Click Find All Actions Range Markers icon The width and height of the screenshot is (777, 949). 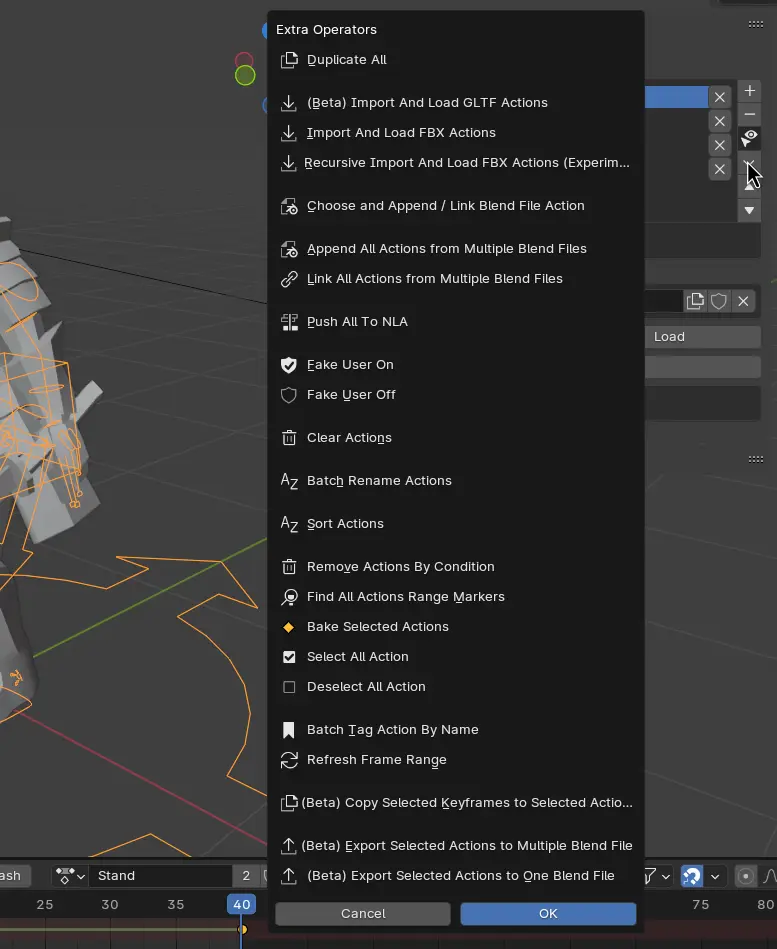[x=289, y=597]
